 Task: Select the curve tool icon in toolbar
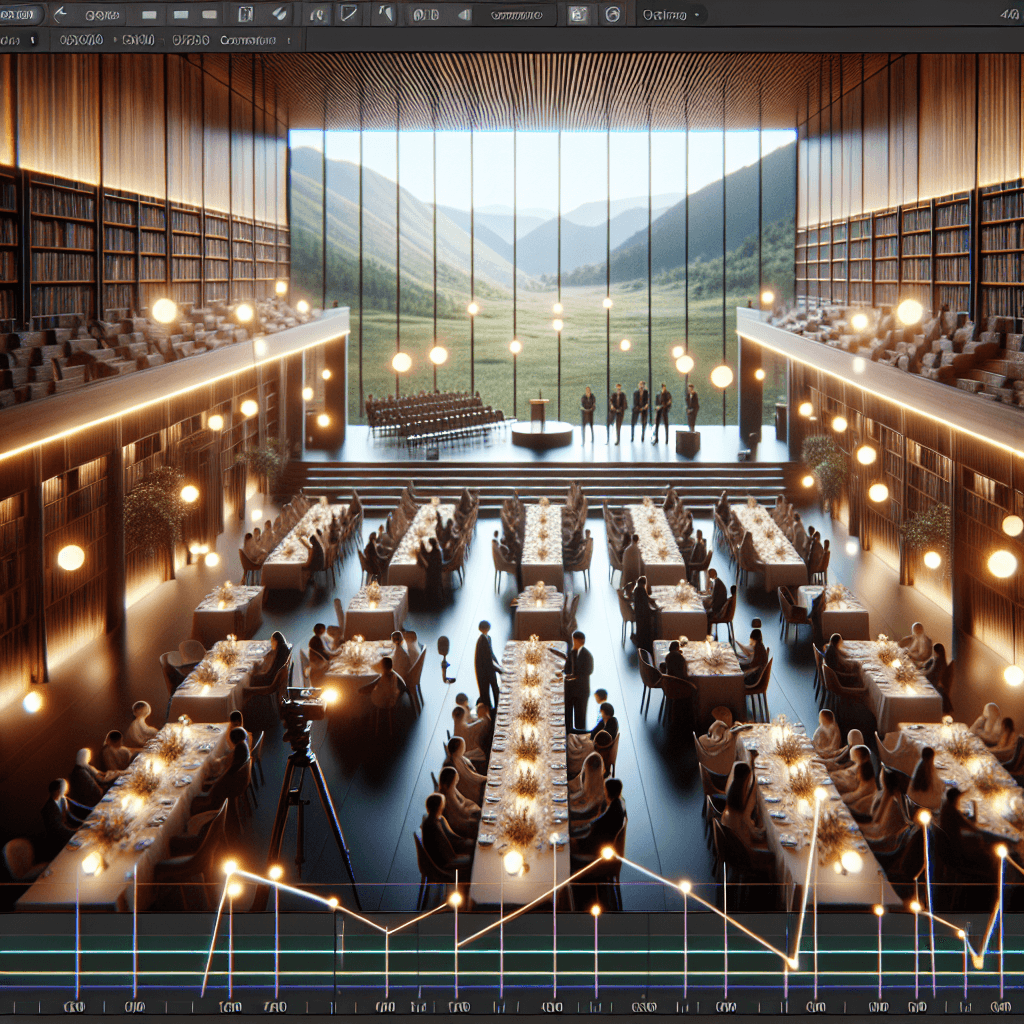pyautogui.click(x=316, y=14)
